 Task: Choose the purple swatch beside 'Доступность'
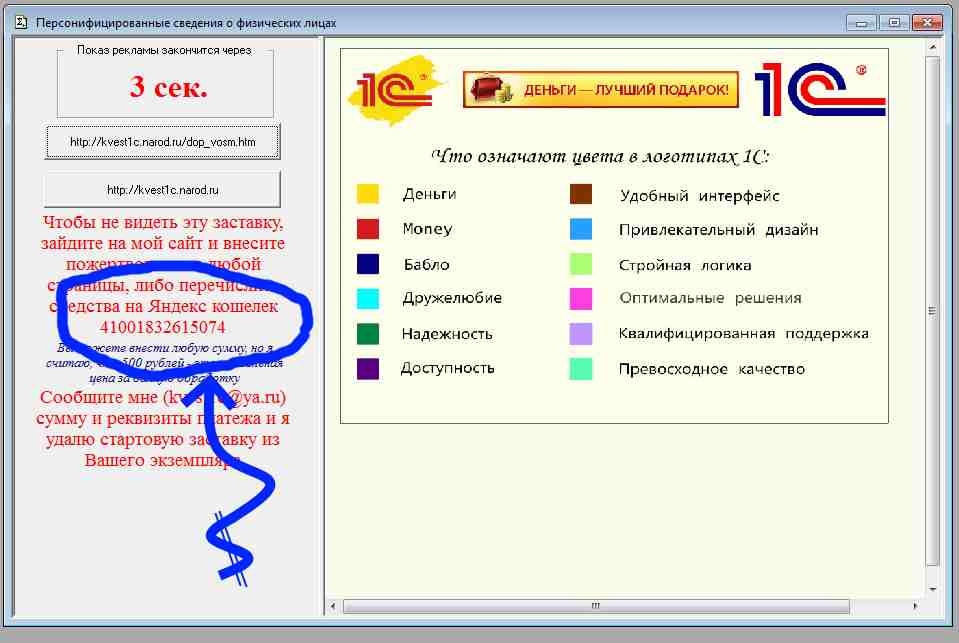coord(368,369)
